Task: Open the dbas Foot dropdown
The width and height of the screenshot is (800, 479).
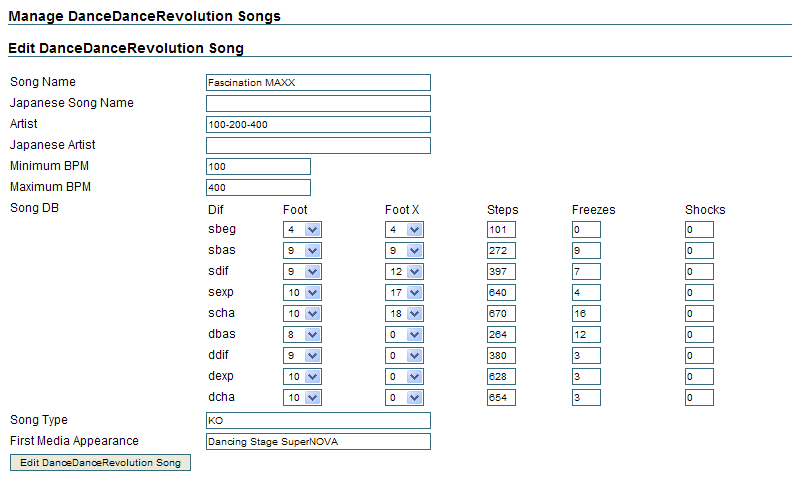Action: (302, 335)
